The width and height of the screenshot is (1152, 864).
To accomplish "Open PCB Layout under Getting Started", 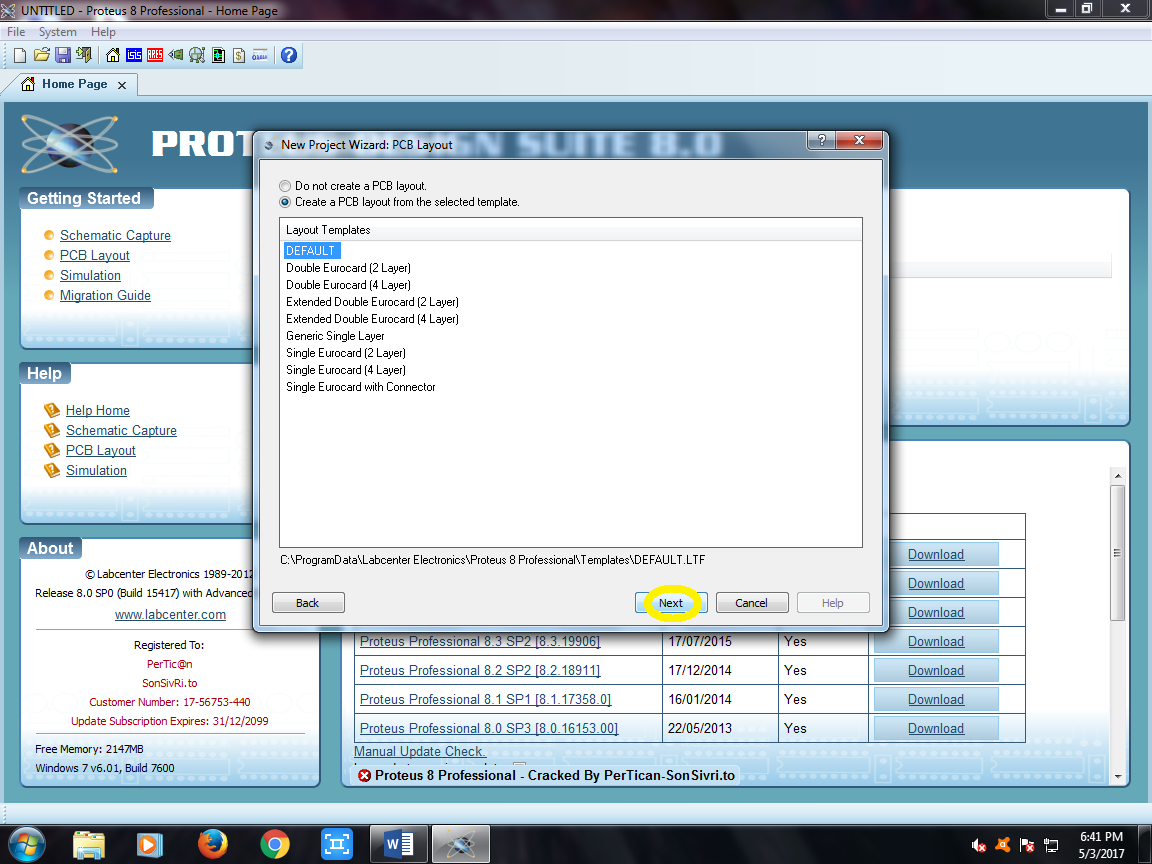I will click(x=95, y=255).
